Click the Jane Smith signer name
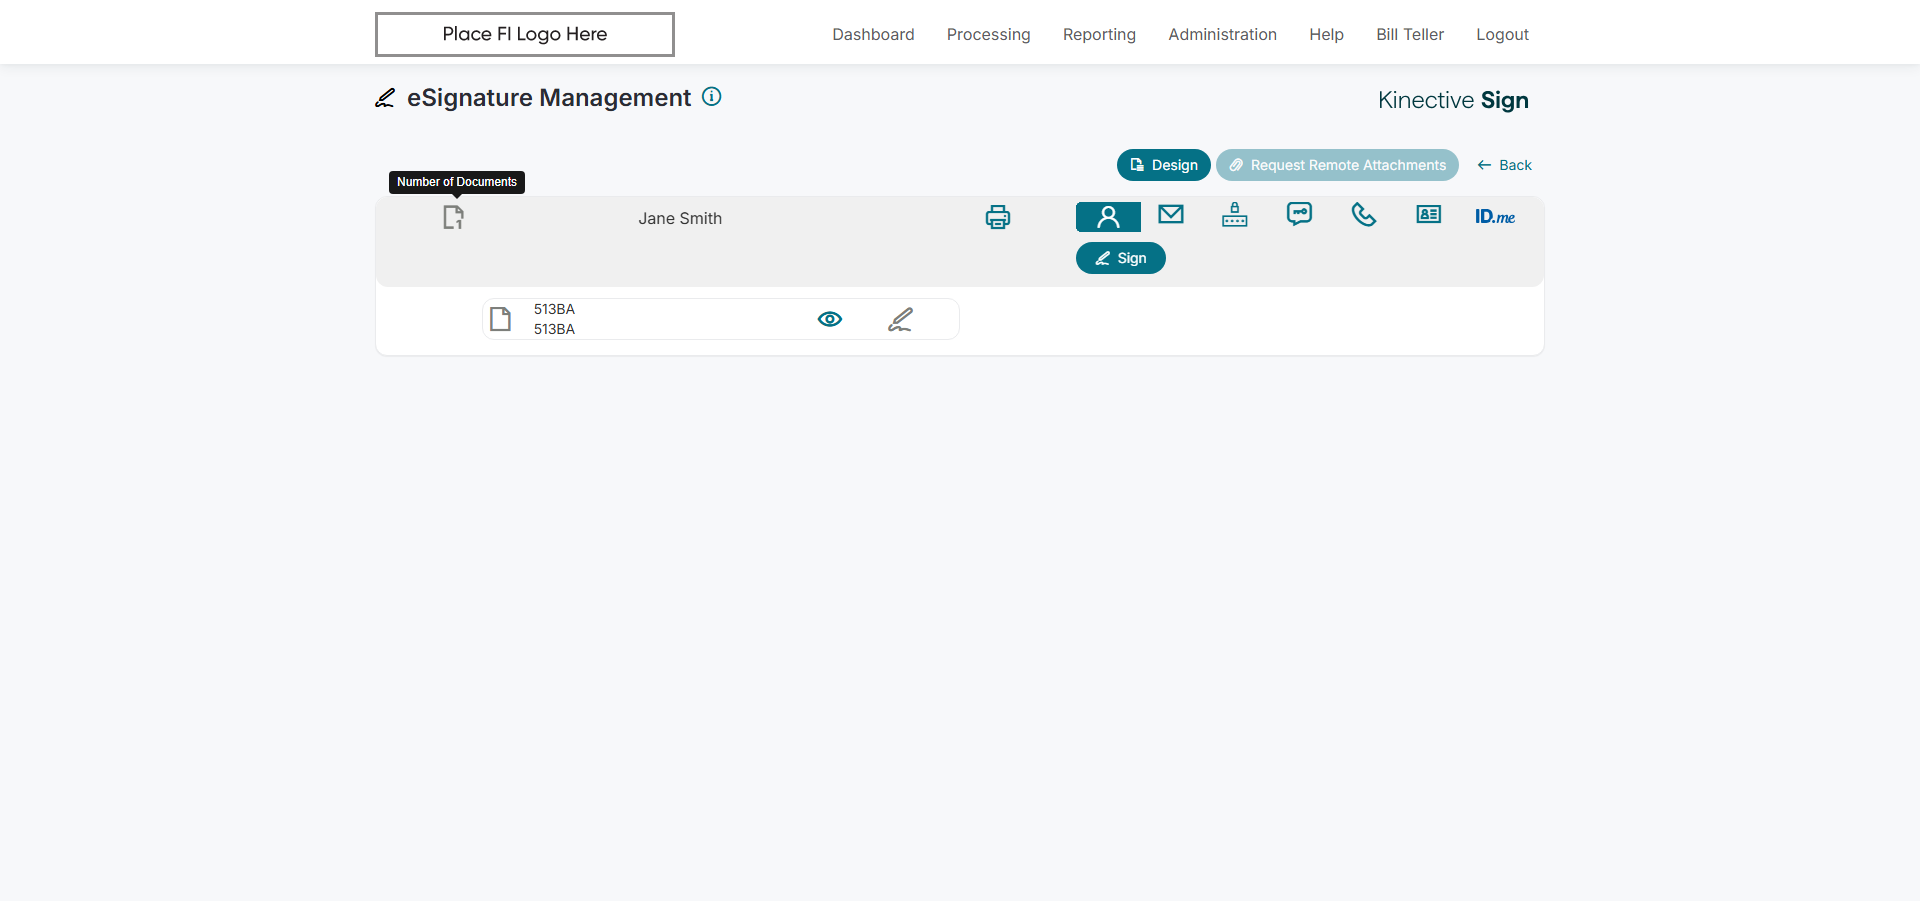Viewport: 1920px width, 901px height. pyautogui.click(x=680, y=218)
